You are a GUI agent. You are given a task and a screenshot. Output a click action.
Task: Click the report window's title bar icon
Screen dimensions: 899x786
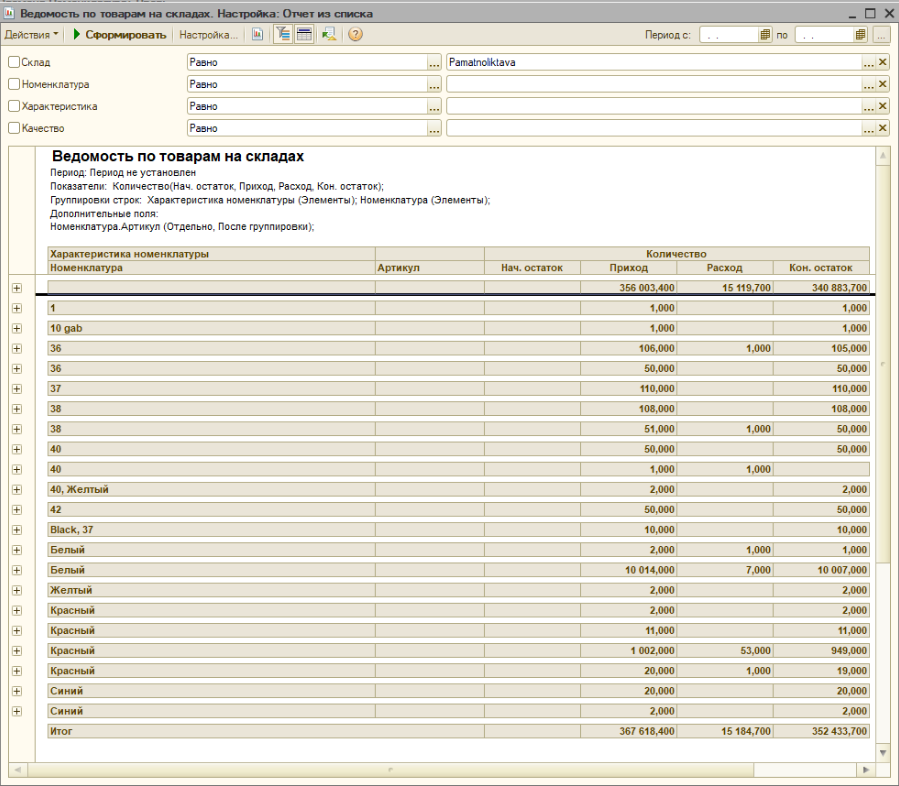[x=9, y=13]
